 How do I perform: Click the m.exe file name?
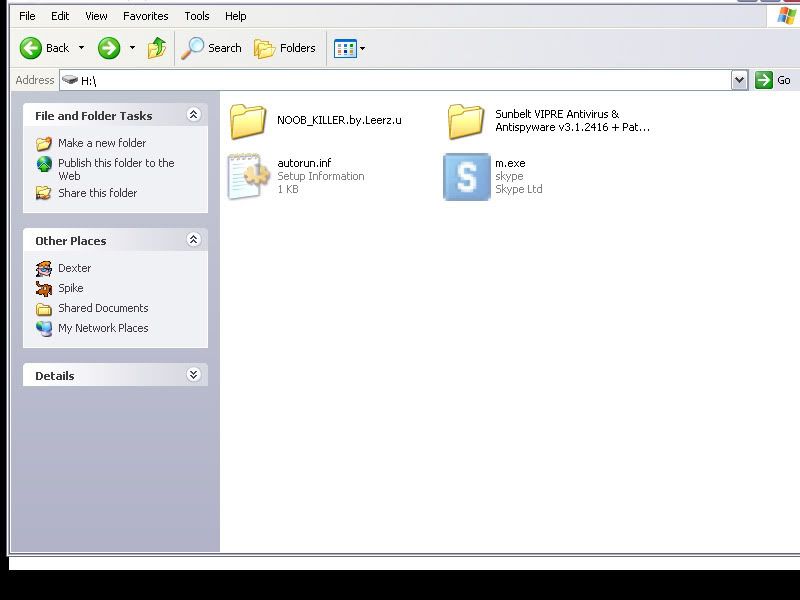(510, 163)
